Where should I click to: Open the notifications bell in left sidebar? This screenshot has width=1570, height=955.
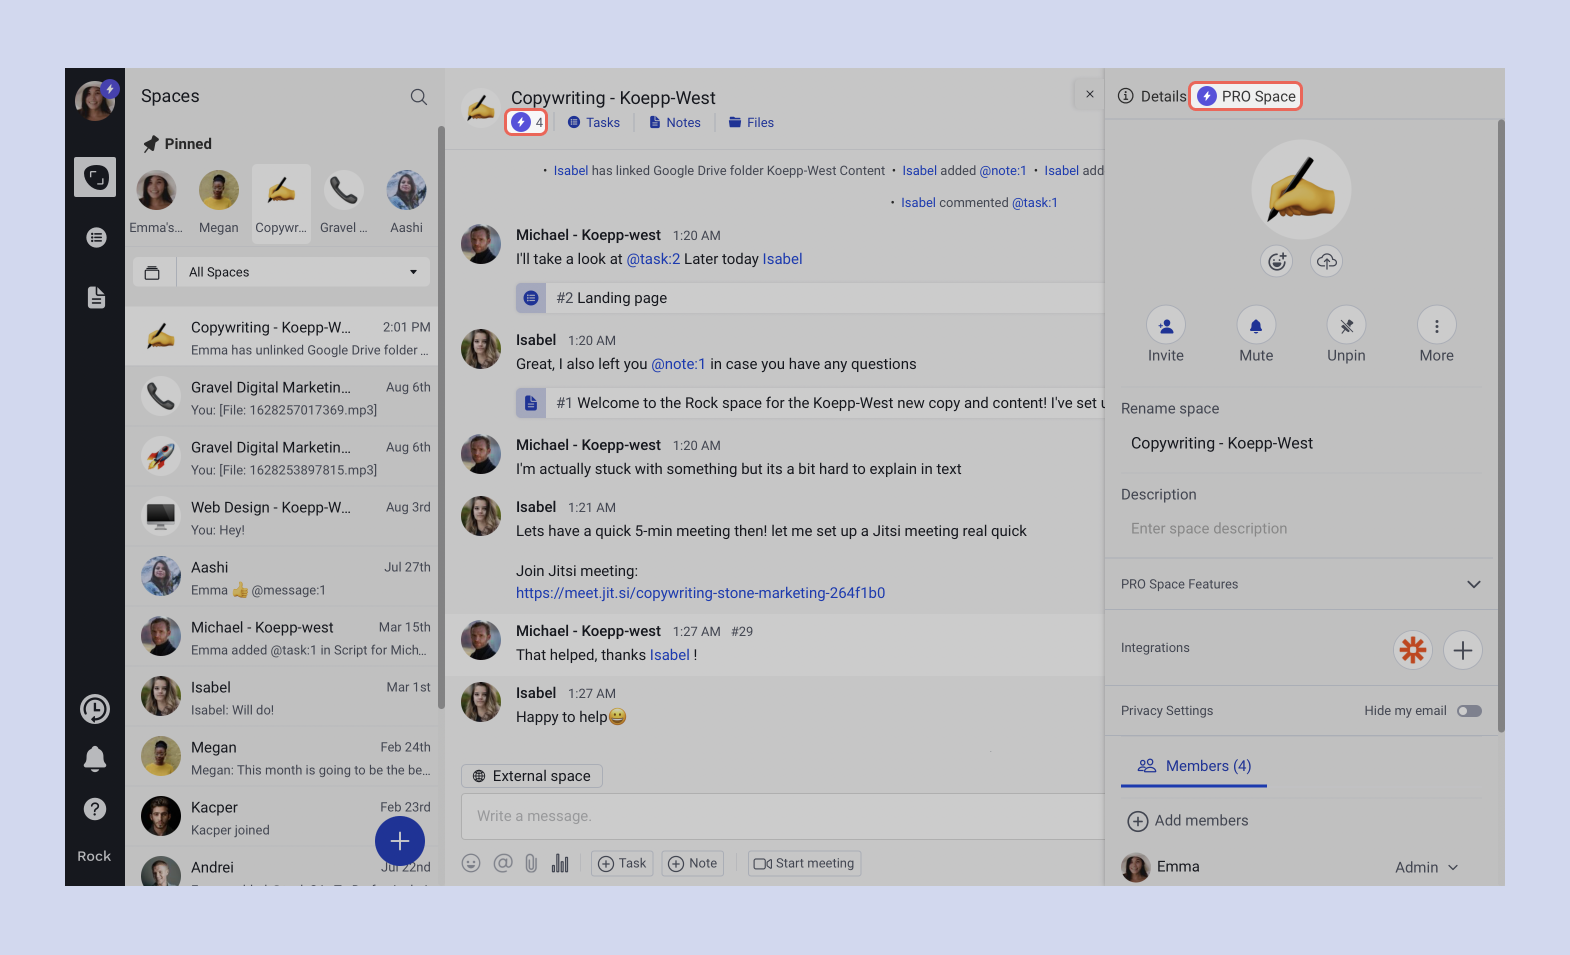click(x=95, y=759)
